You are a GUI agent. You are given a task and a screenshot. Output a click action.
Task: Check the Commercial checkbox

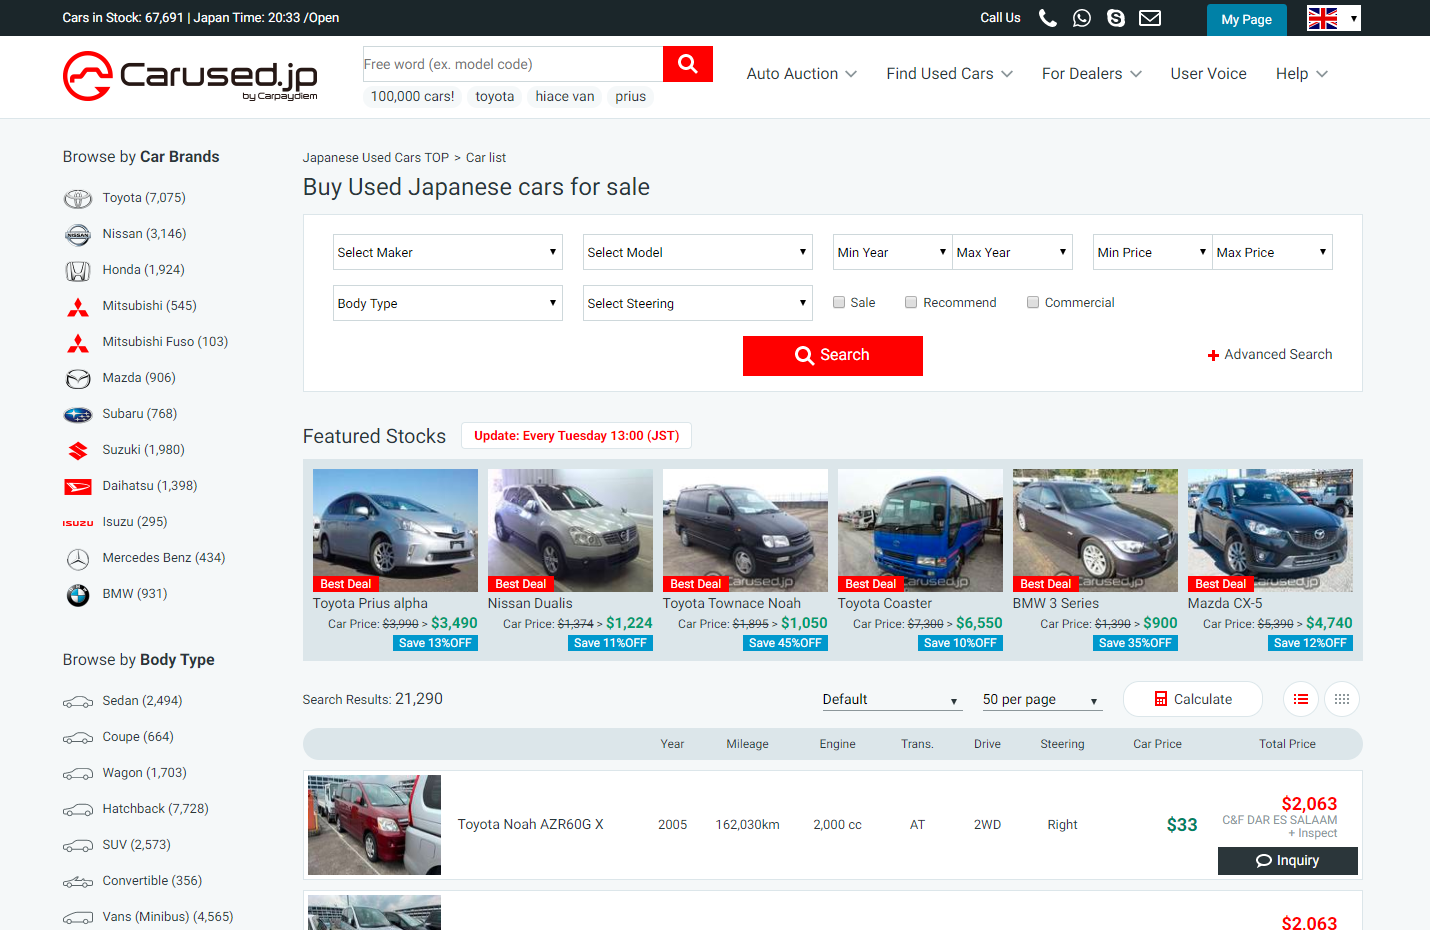(x=1033, y=302)
